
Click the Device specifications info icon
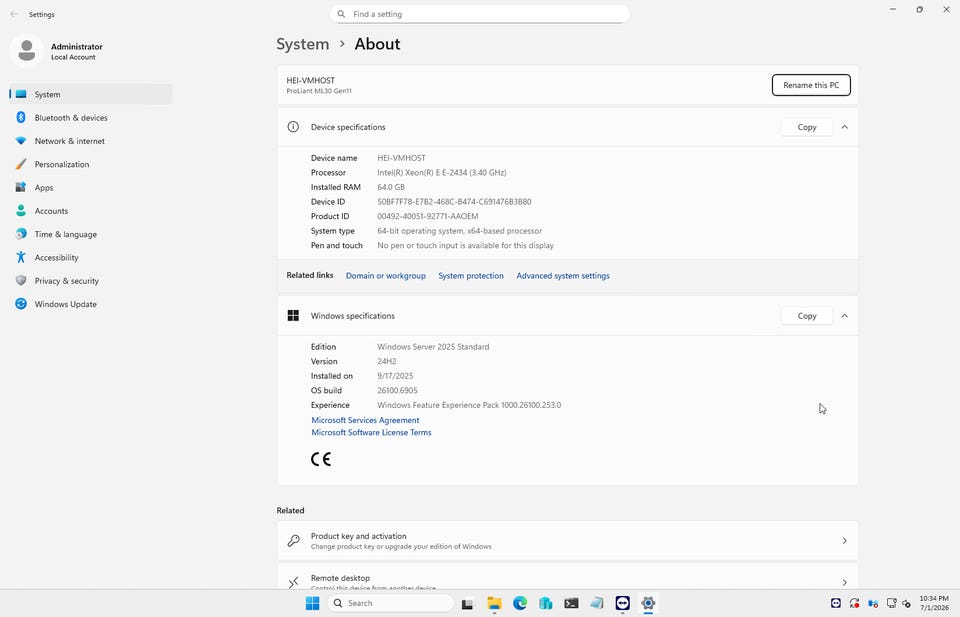coord(293,127)
